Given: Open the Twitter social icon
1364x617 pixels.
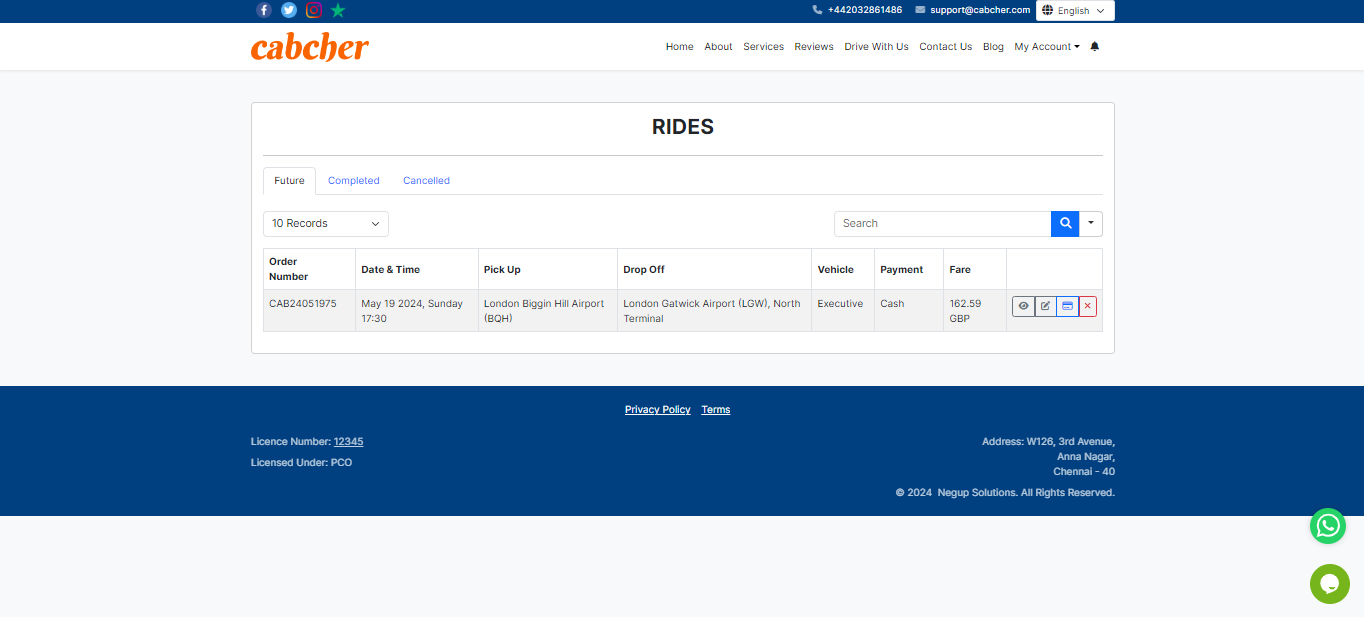Looking at the screenshot, I should [289, 10].
